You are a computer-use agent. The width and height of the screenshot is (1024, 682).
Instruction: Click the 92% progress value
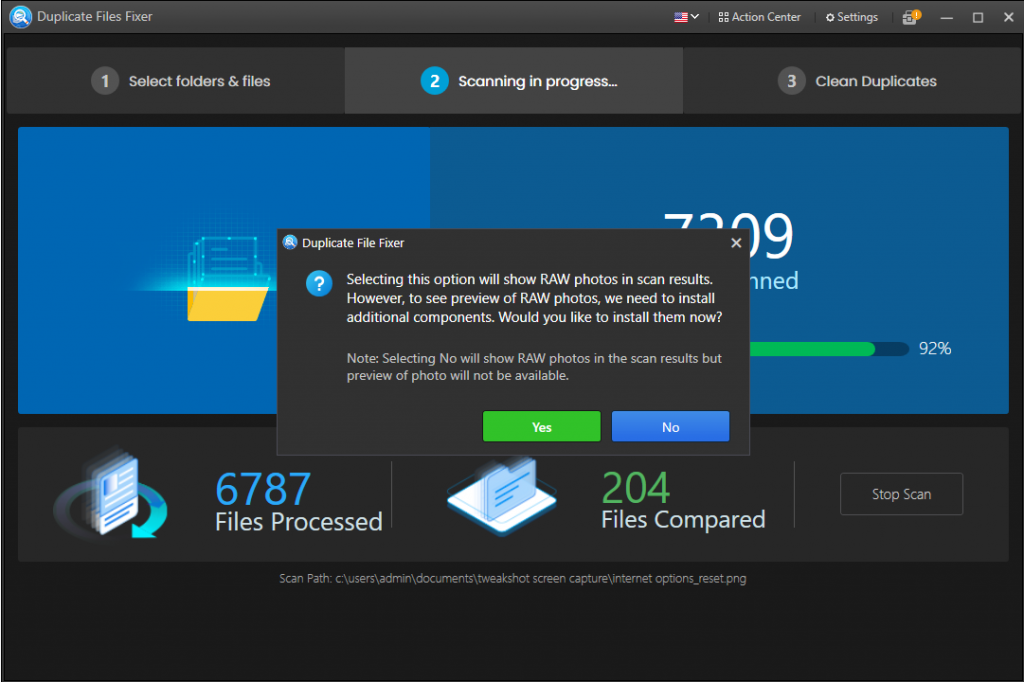tap(935, 349)
